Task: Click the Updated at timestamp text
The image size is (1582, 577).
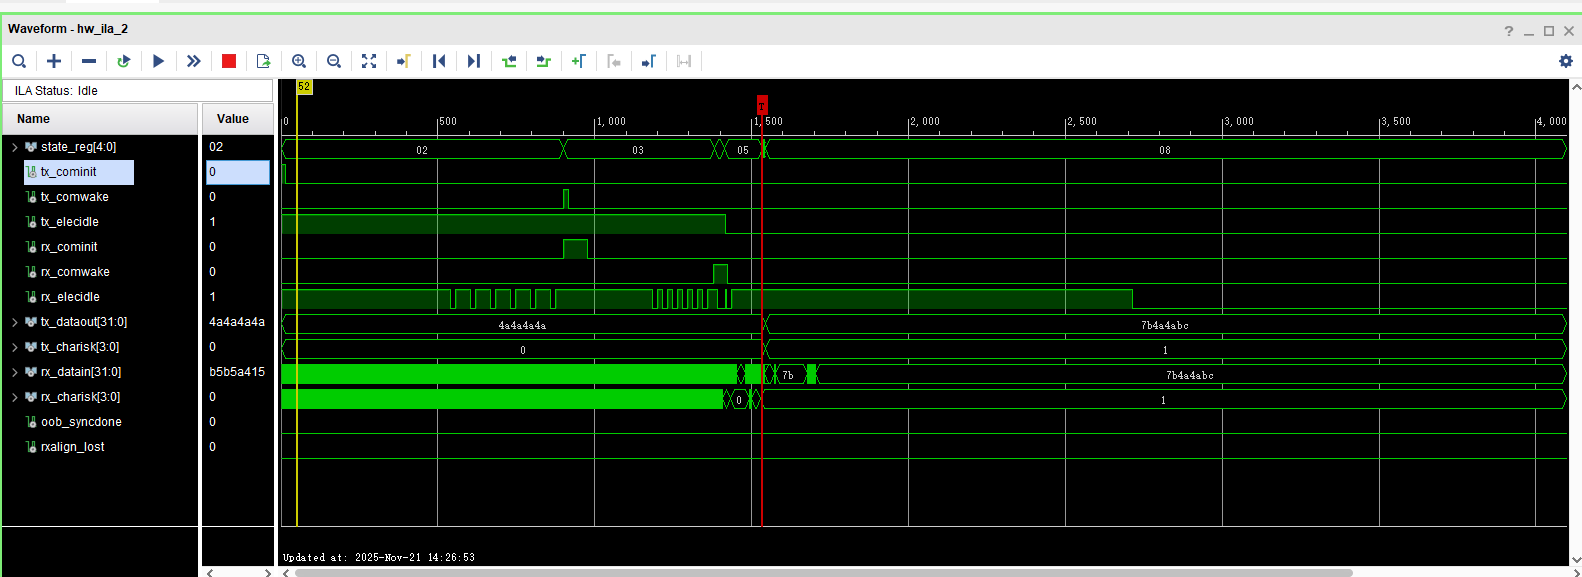Action: pyautogui.click(x=379, y=557)
